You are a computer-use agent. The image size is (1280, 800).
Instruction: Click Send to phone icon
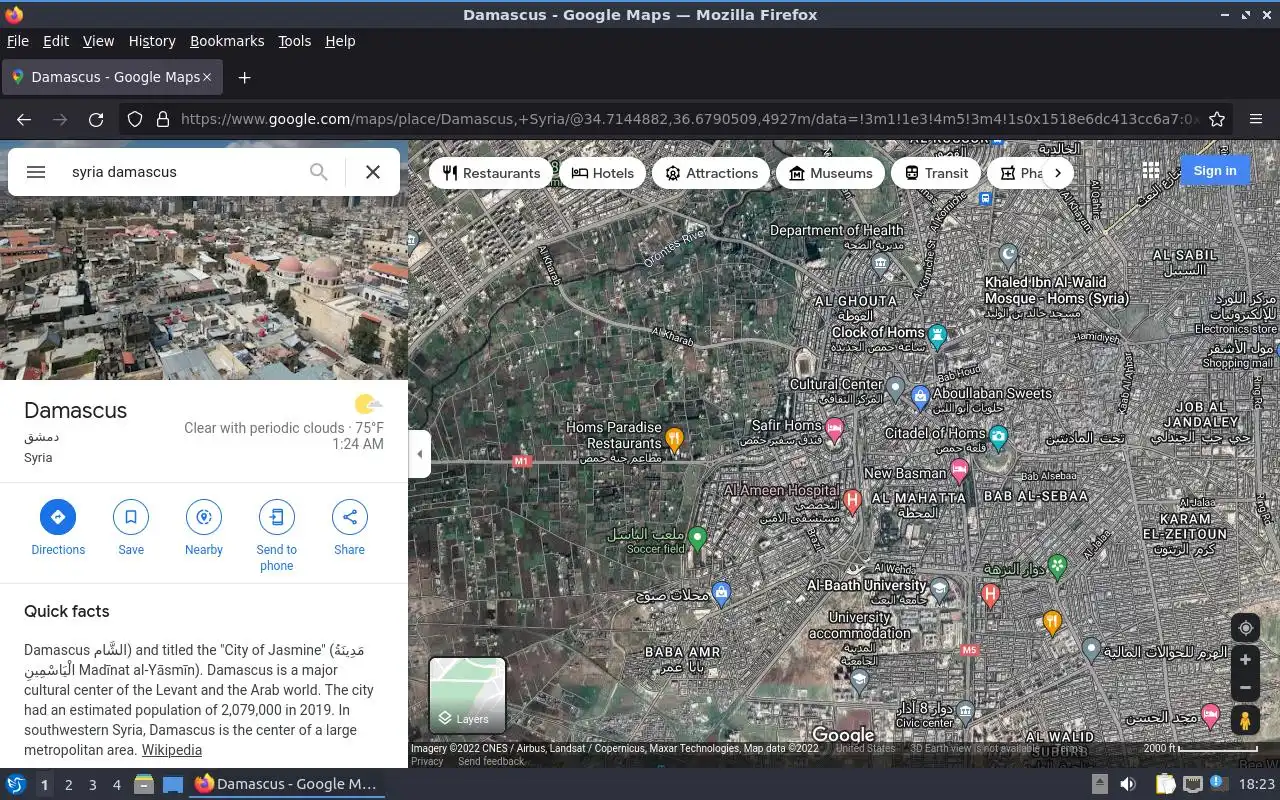point(277,517)
